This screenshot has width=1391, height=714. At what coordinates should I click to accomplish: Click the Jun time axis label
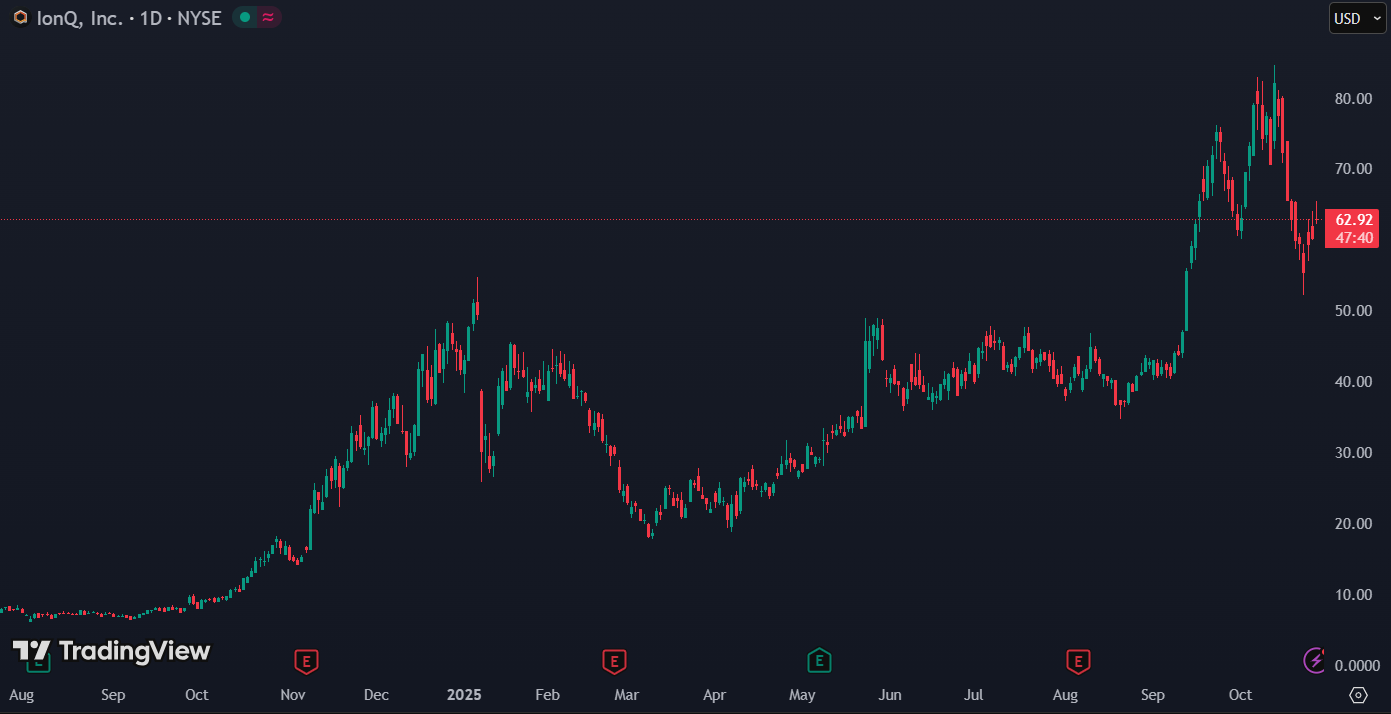[x=890, y=695]
